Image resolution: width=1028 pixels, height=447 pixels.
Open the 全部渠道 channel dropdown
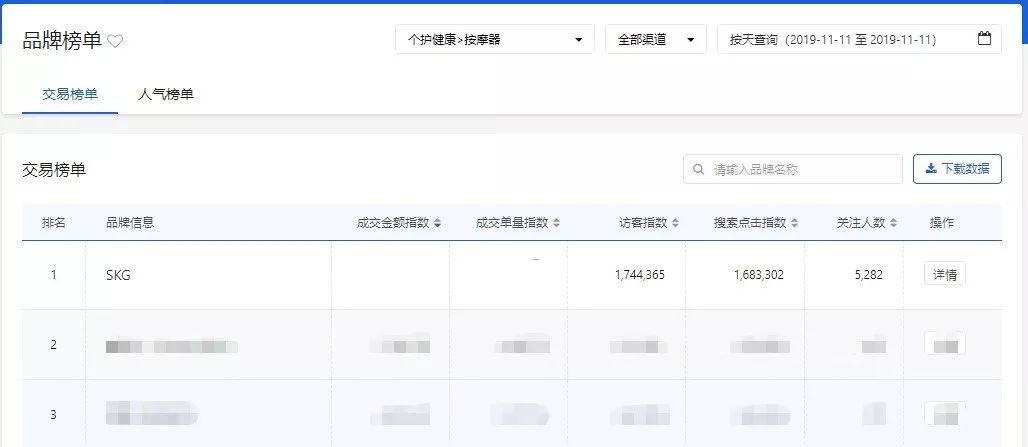pos(656,39)
